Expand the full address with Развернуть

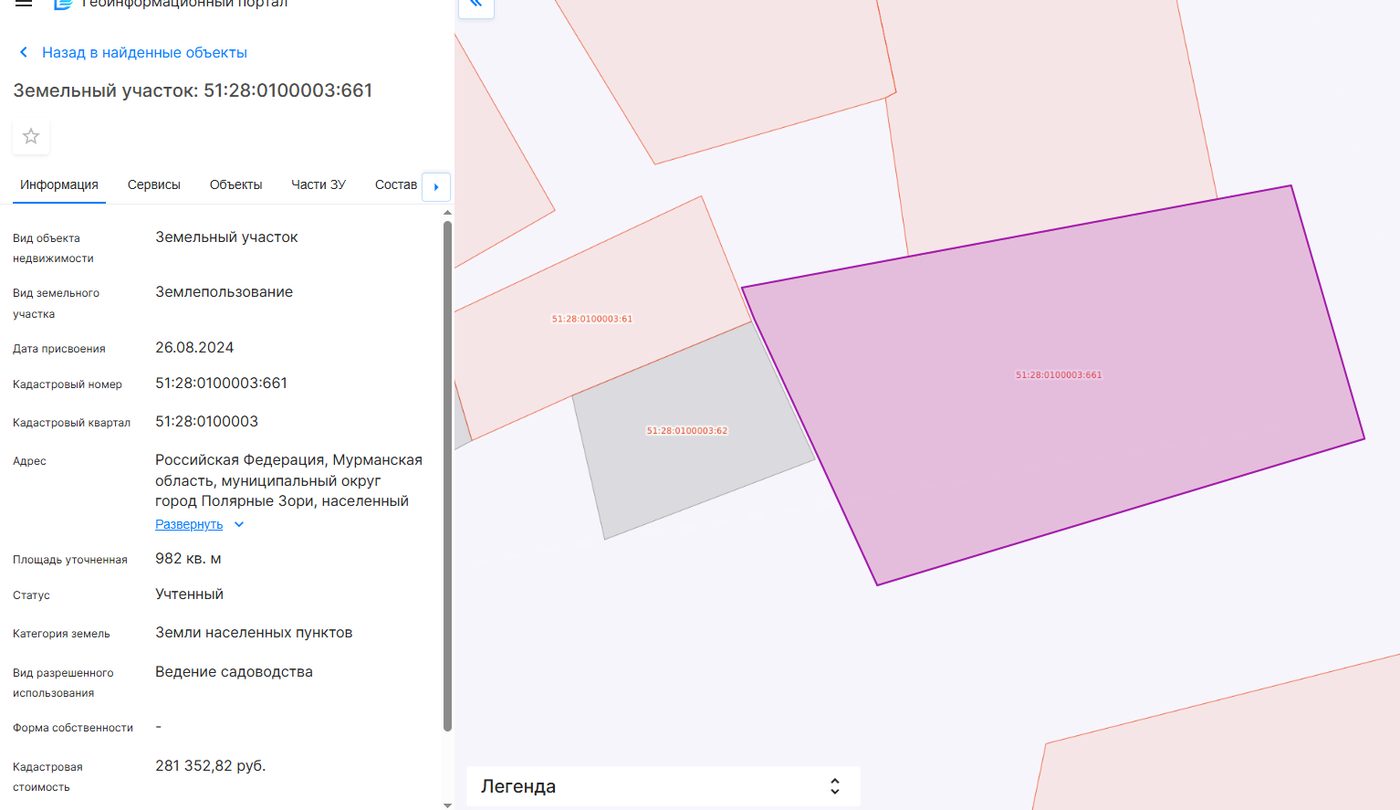click(189, 524)
